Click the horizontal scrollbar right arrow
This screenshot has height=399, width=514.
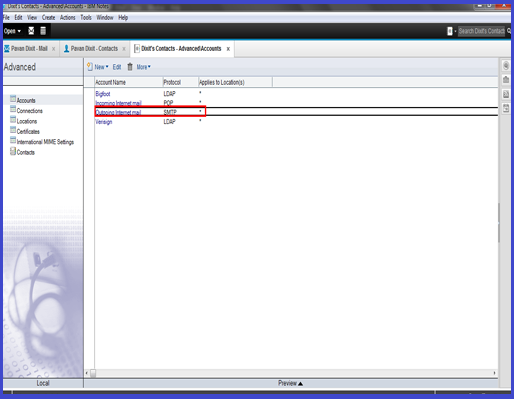(494, 373)
